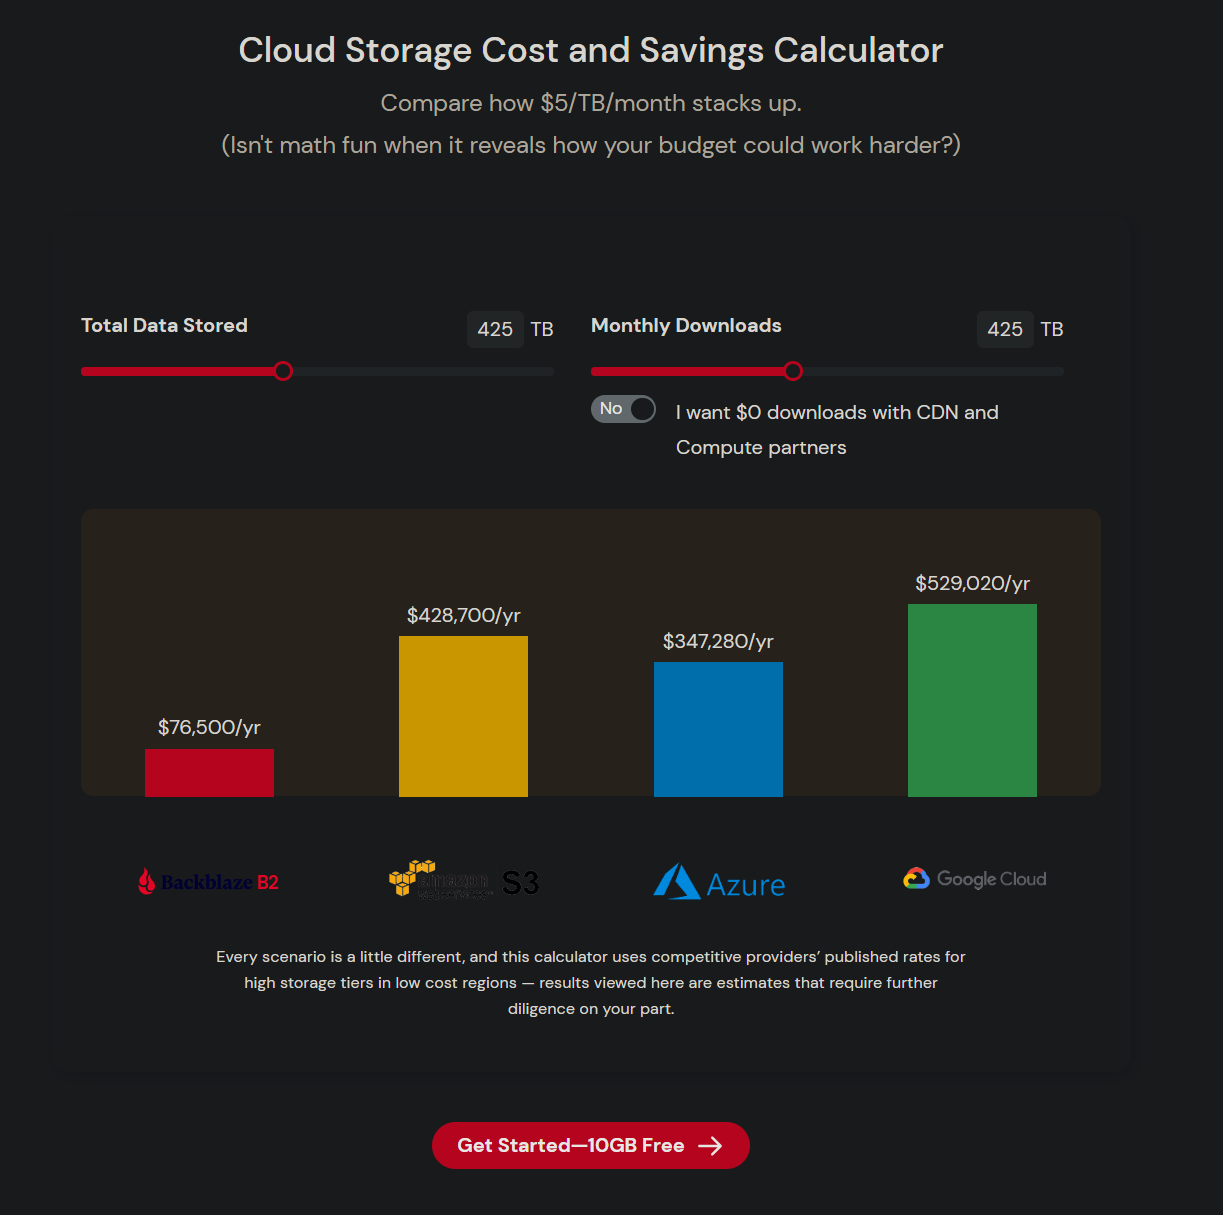
Task: Click the Total Data Stored TB input
Action: (x=495, y=329)
